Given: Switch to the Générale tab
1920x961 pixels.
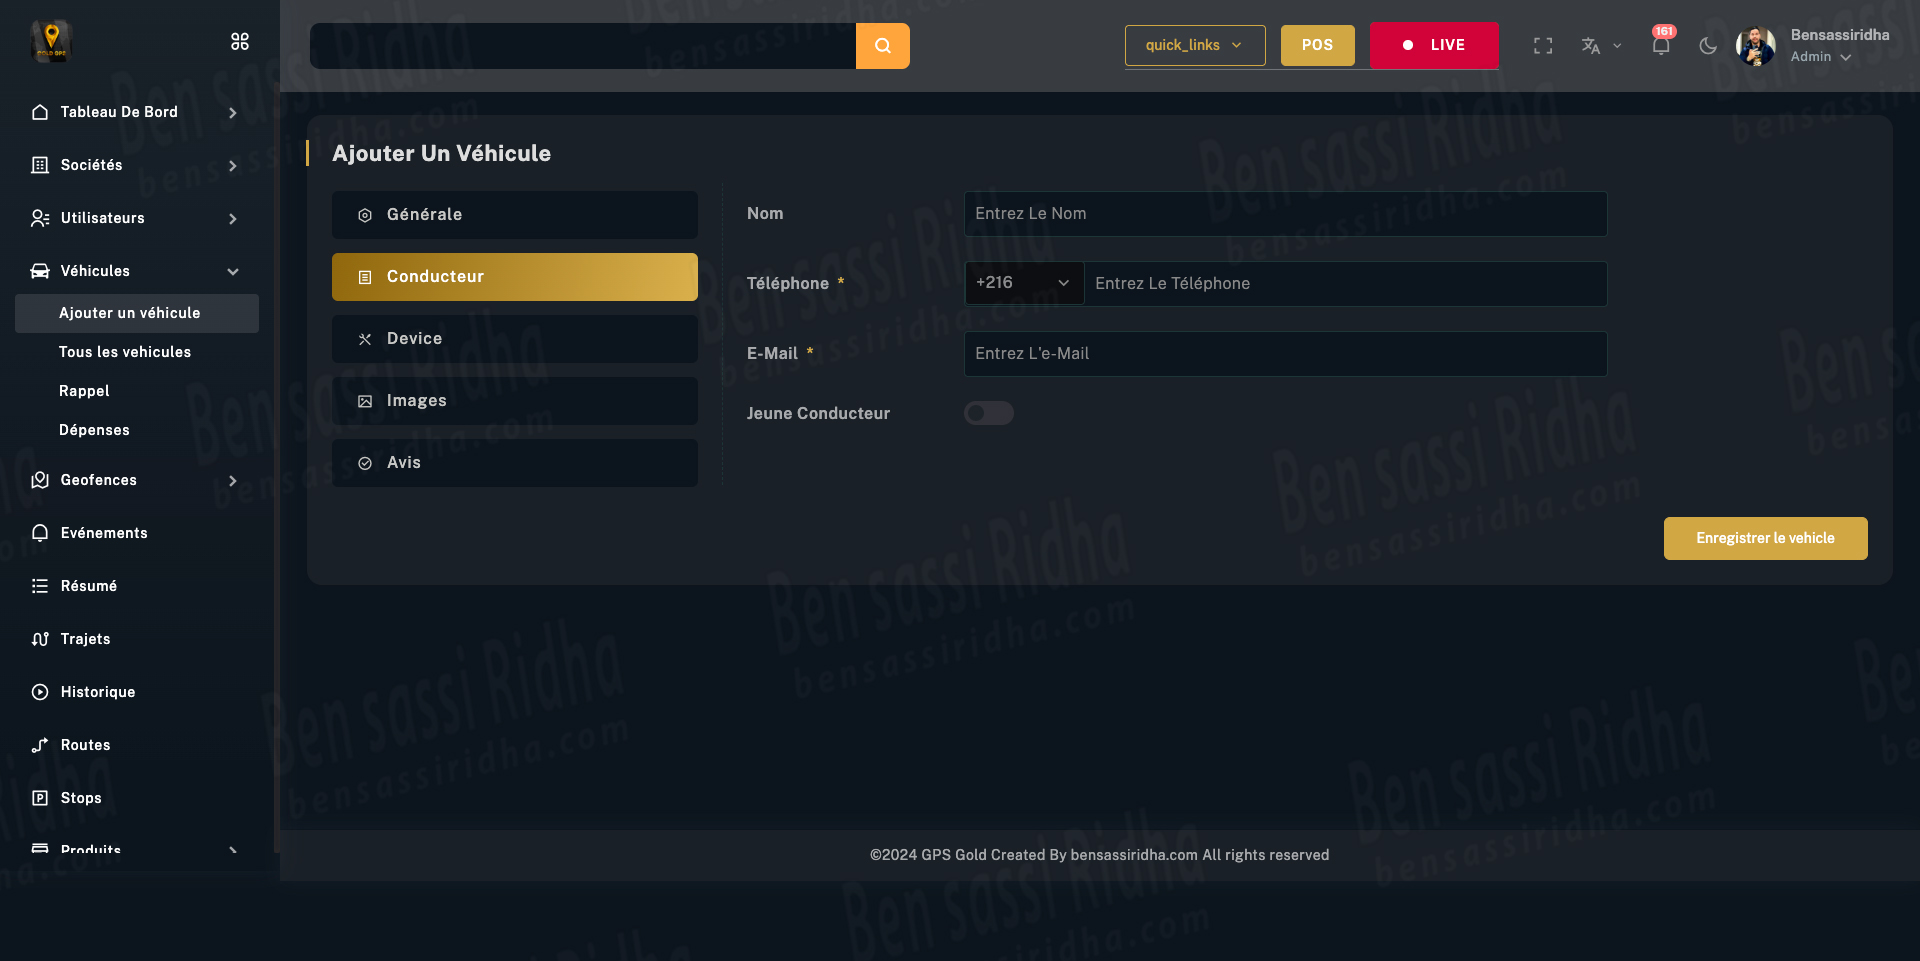Looking at the screenshot, I should pos(514,215).
